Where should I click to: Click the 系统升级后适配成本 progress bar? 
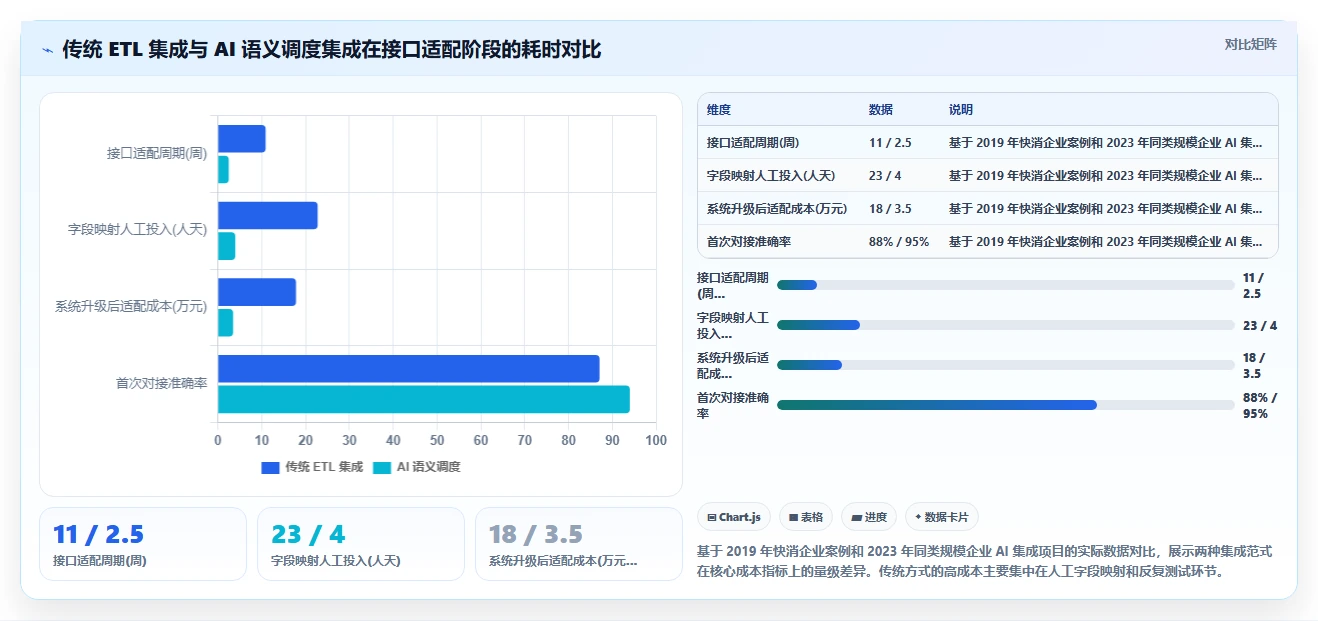point(1005,365)
